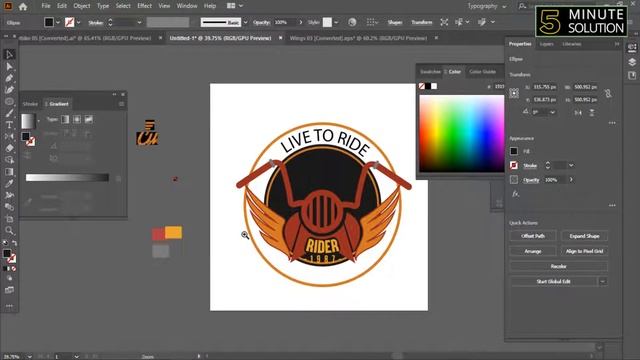640x360 pixels.
Task: Click the Expand Shape button
Action: [584, 236]
